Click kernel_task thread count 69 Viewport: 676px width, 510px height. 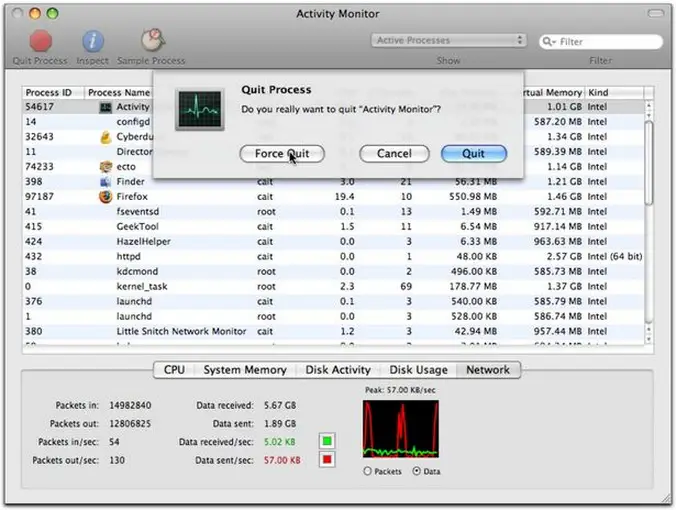(x=406, y=287)
